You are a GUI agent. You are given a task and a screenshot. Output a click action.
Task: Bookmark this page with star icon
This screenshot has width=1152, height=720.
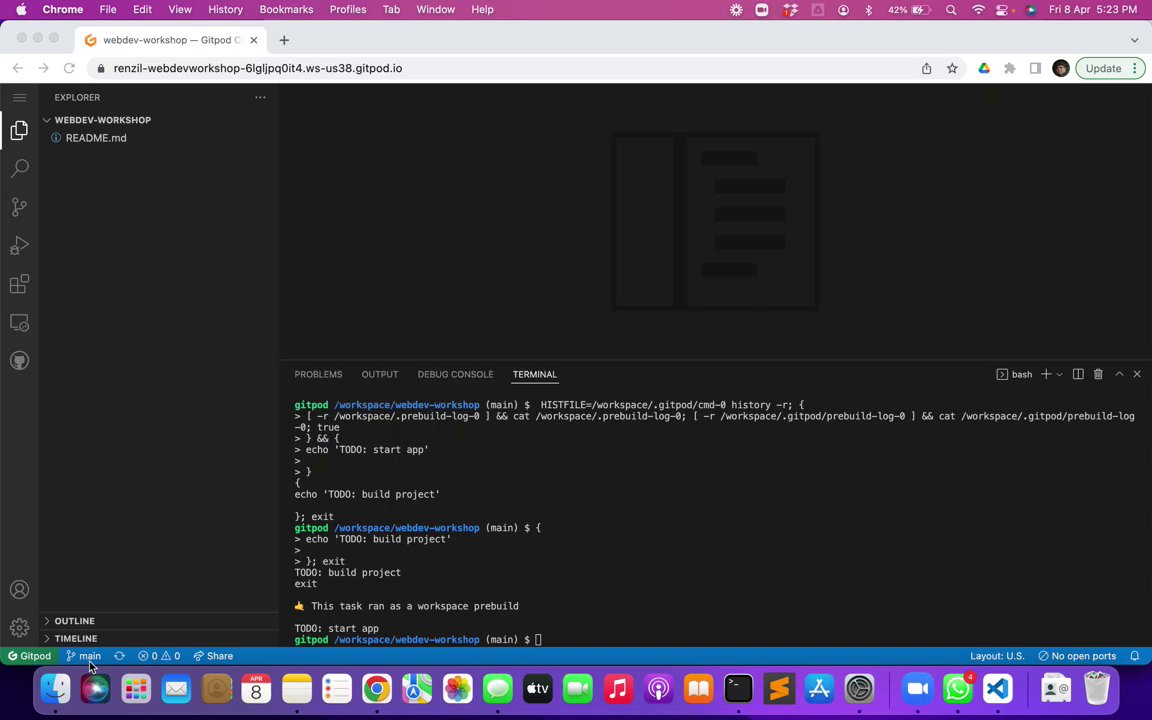tap(952, 68)
